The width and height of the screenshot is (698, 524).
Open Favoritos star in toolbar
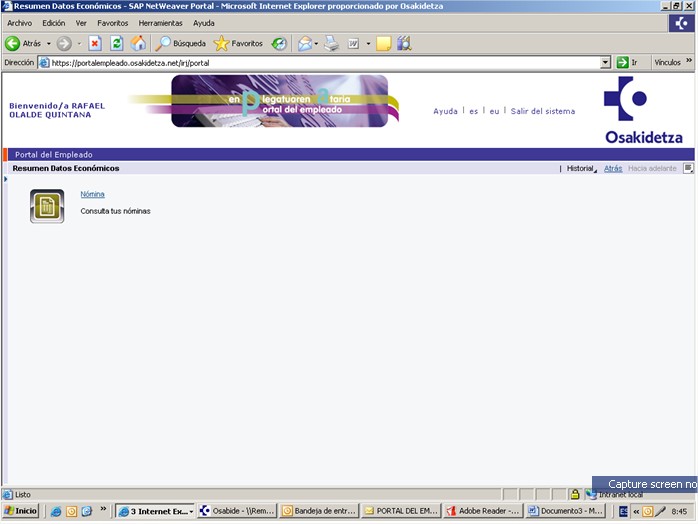click(239, 43)
